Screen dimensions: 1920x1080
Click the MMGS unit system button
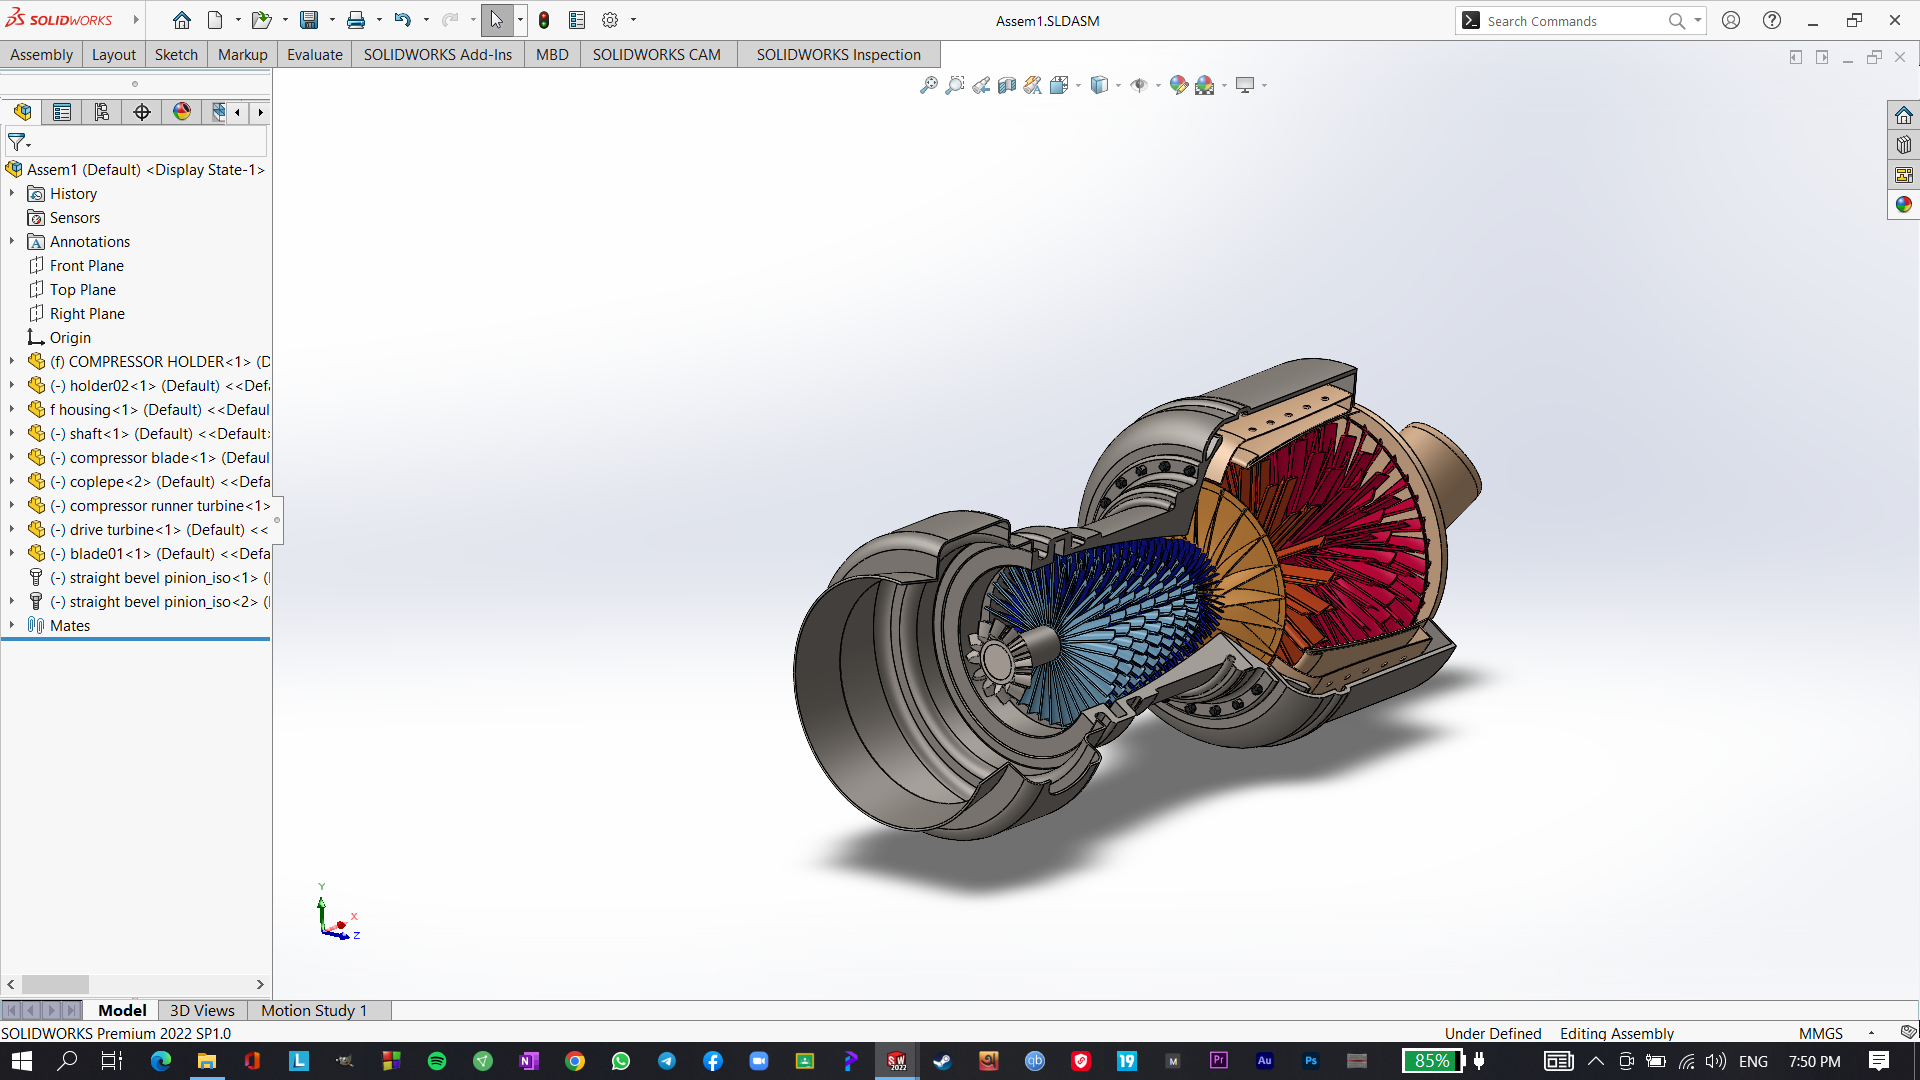pos(1820,1033)
